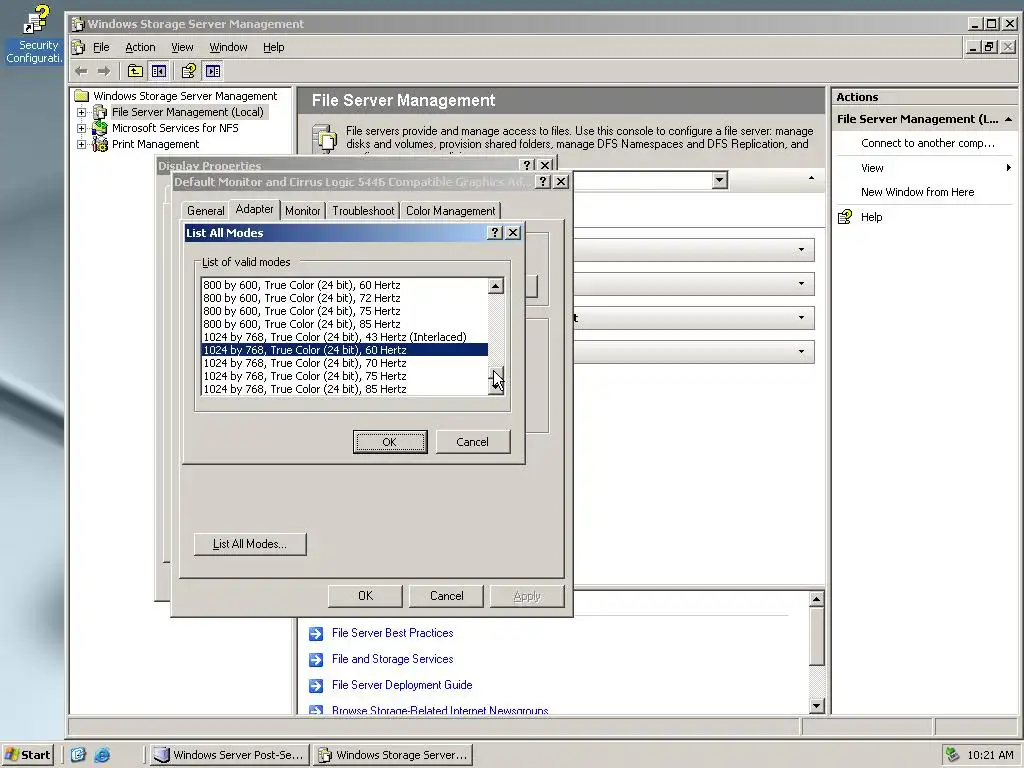The width and height of the screenshot is (1024, 768).
Task: Click the Microsoft Services for NFS icon
Action: 100,128
